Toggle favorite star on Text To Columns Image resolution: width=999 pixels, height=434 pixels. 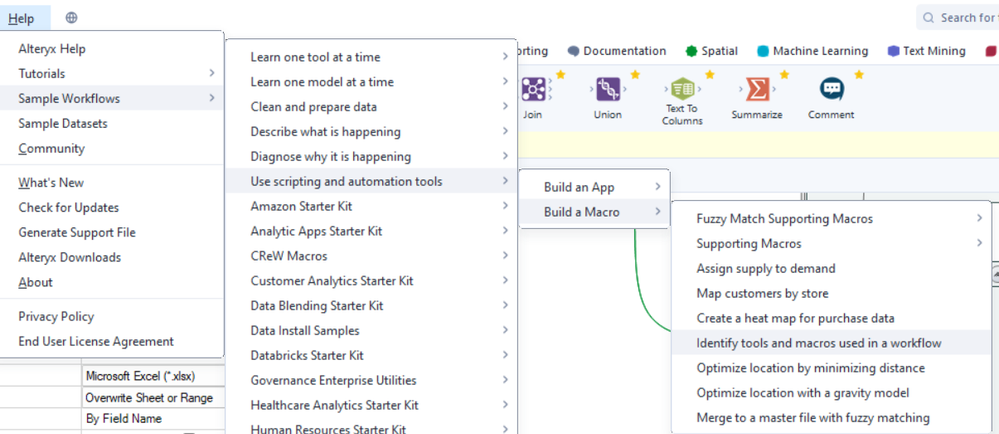(x=710, y=75)
